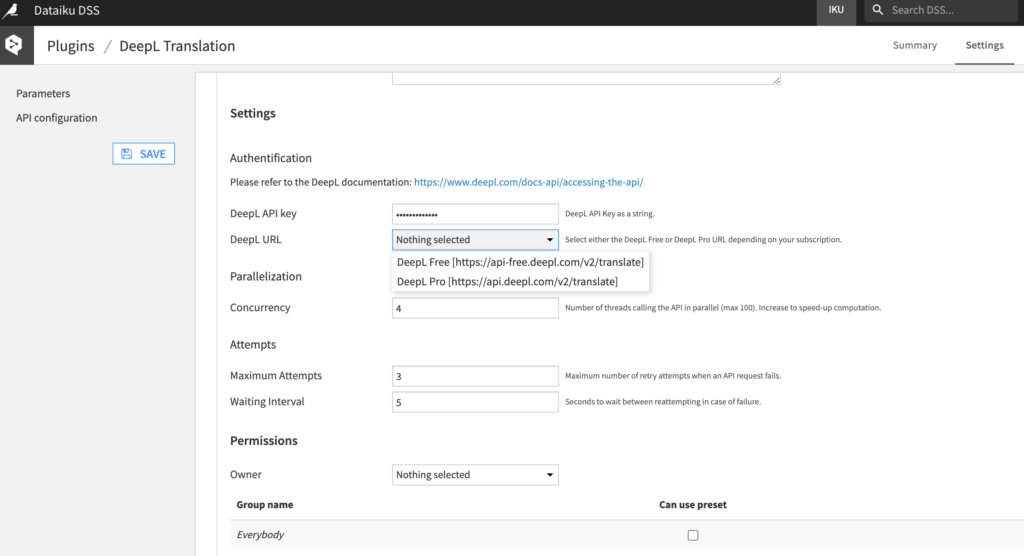Switch to the Summary tab
The image size is (1024, 556).
pos(914,46)
